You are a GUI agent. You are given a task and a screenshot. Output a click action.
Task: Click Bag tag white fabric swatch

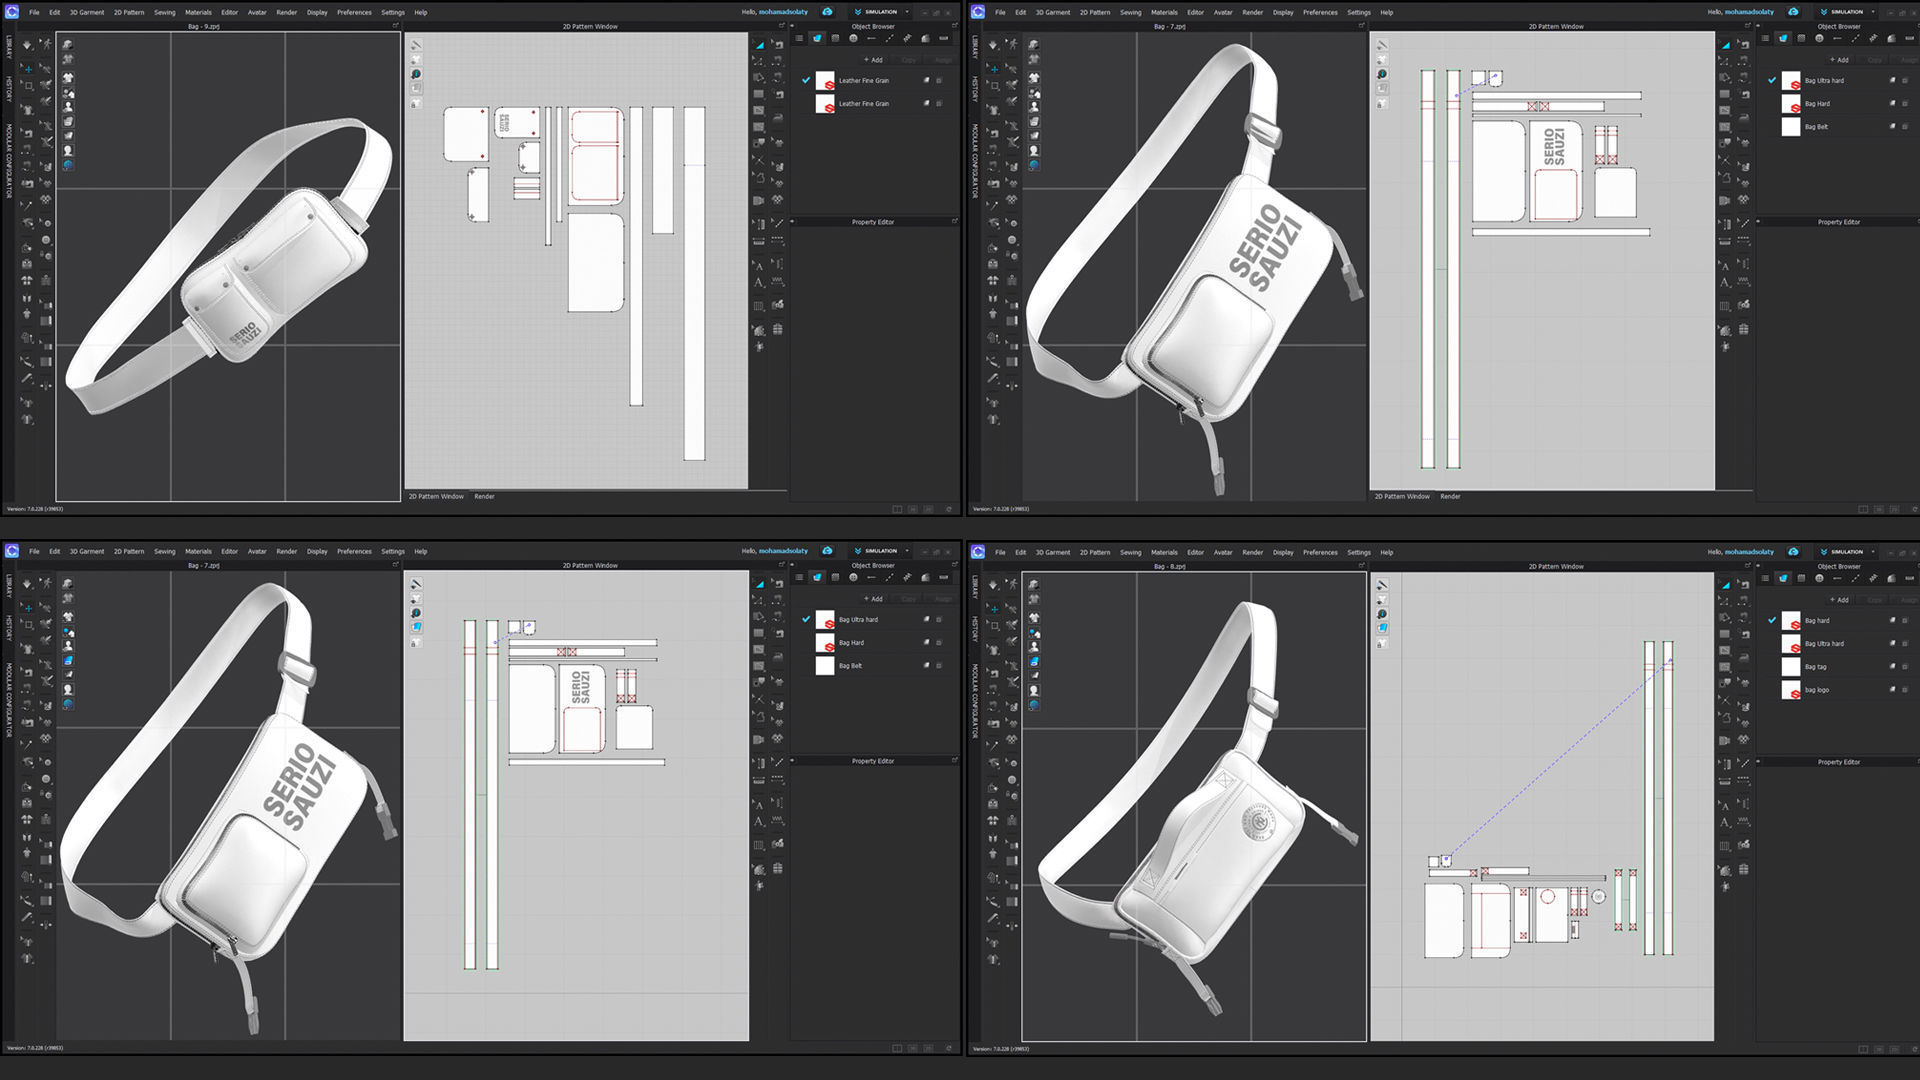[1791, 666]
